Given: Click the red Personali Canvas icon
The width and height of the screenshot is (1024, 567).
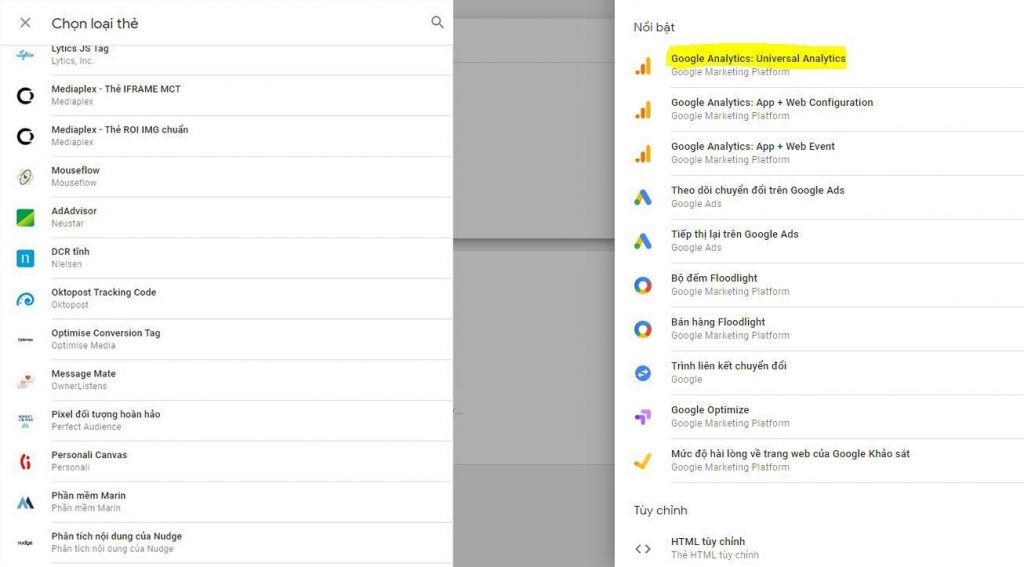Looking at the screenshot, I should 25,462.
